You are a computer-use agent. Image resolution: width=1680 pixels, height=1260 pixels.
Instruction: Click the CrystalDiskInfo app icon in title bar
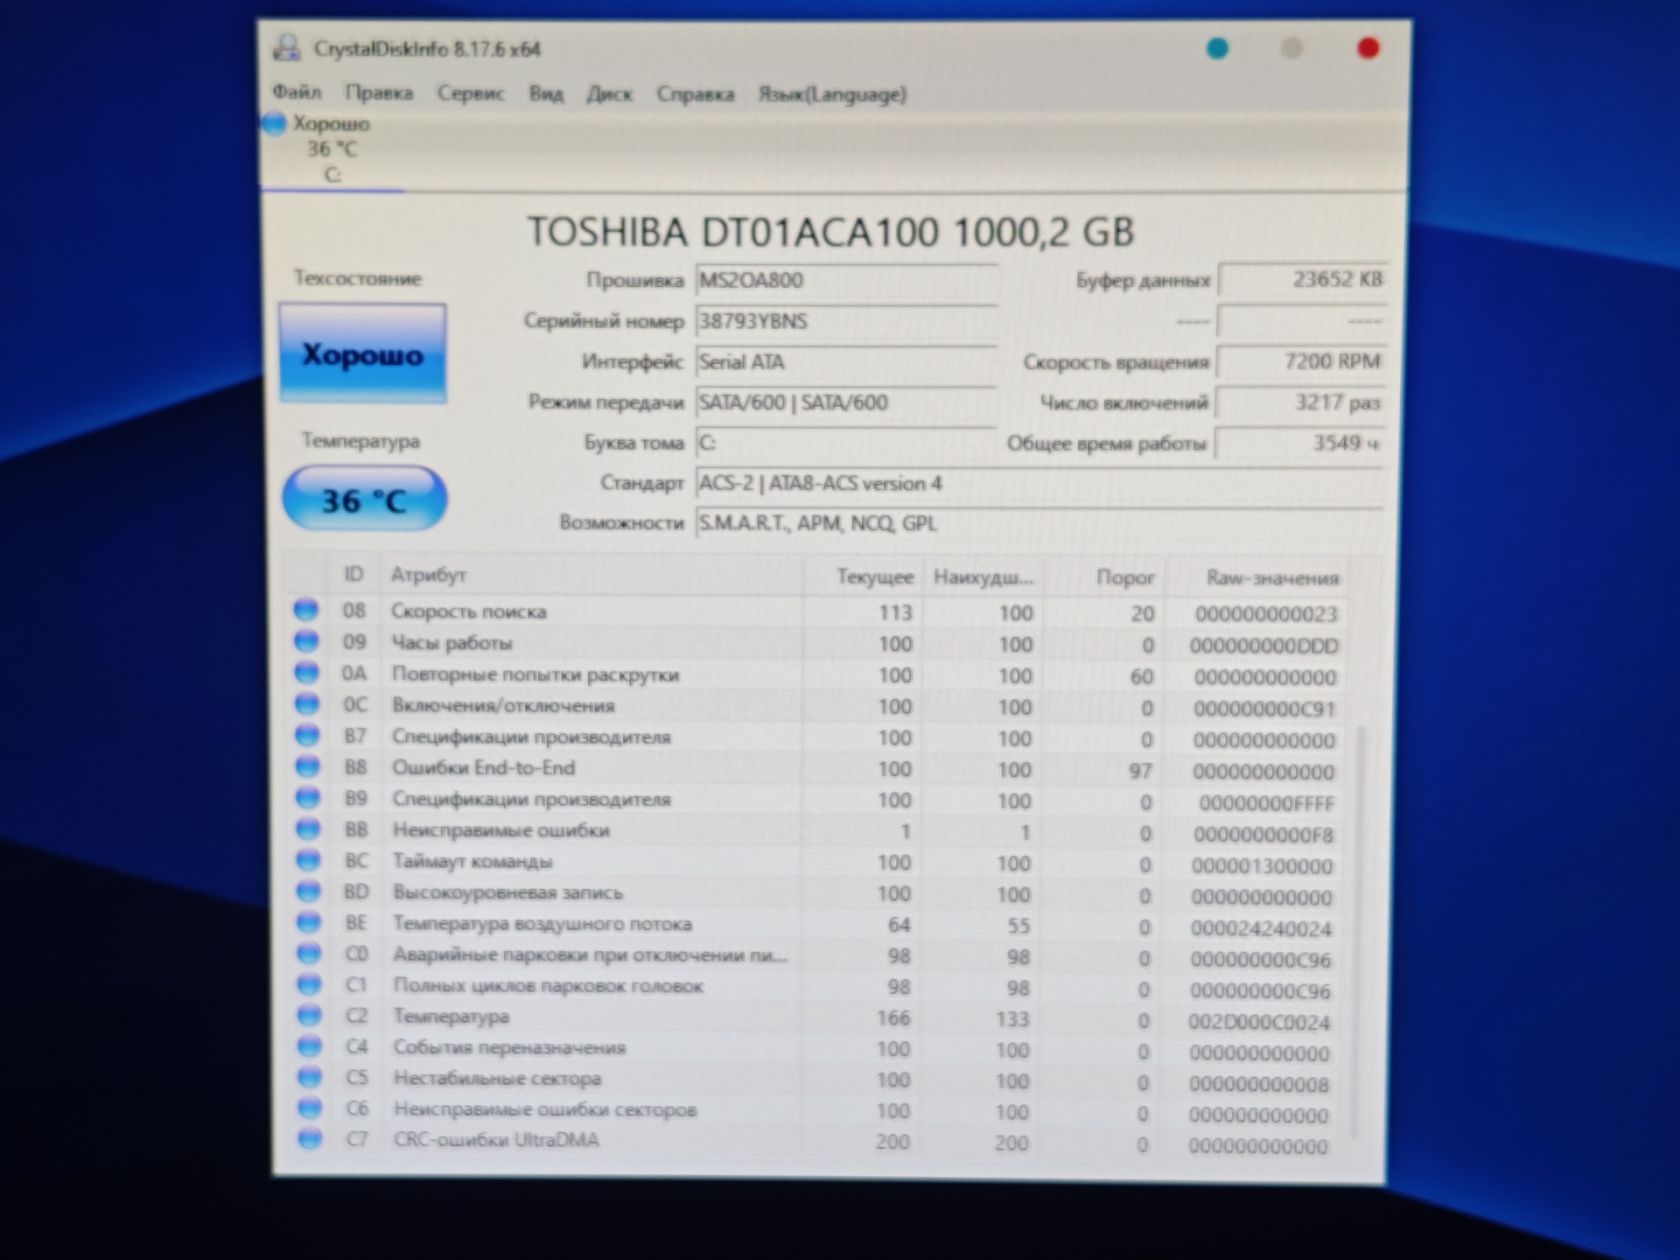pyautogui.click(x=287, y=47)
